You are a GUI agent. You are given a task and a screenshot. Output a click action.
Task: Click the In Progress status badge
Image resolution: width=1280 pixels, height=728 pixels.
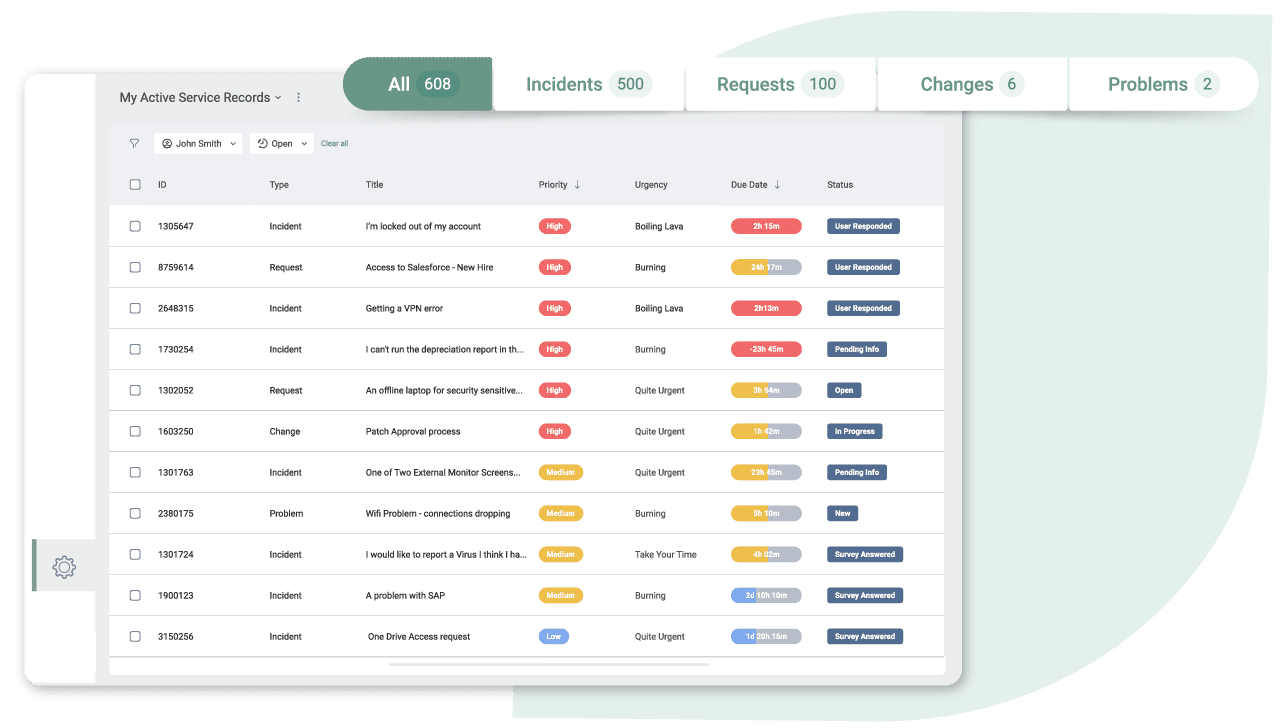tap(854, 431)
